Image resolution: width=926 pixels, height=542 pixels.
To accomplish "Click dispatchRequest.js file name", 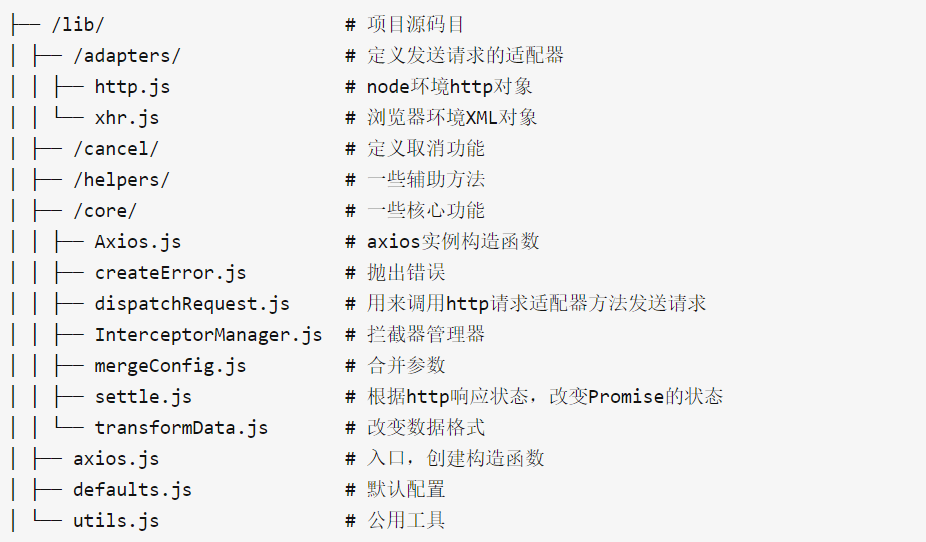I will tap(192, 303).
